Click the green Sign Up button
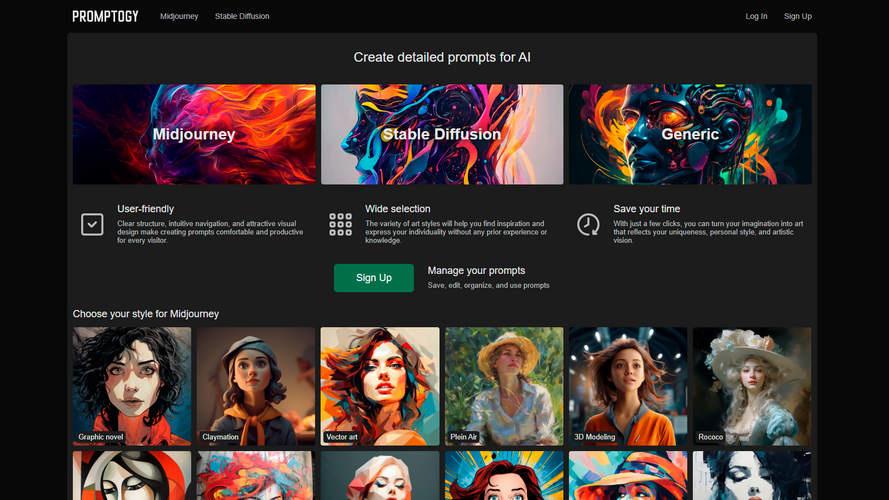889x500 pixels. tap(374, 278)
